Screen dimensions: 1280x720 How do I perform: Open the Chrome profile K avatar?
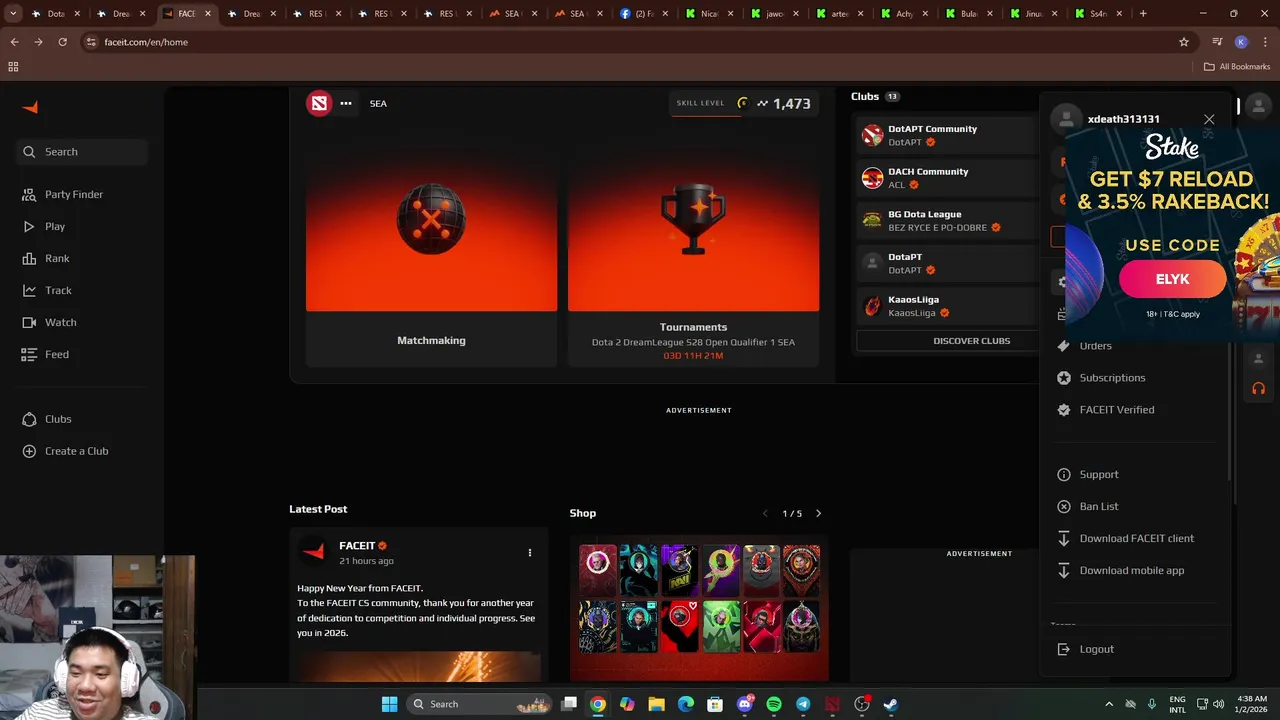[1241, 42]
